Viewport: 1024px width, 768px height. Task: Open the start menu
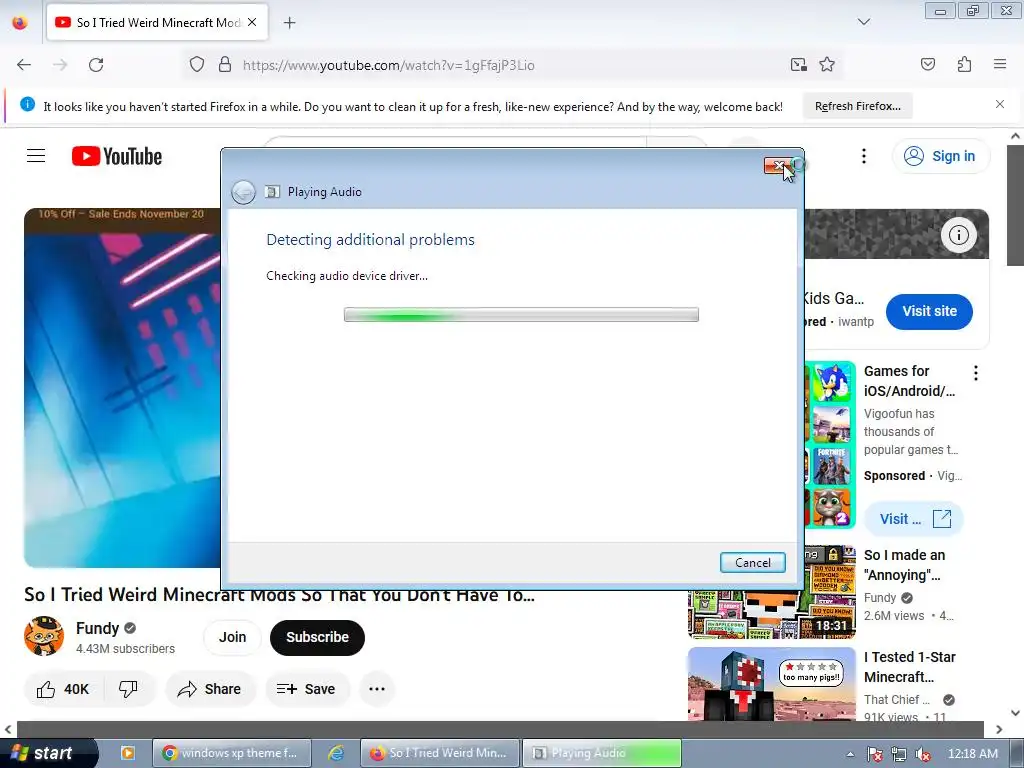click(x=49, y=753)
